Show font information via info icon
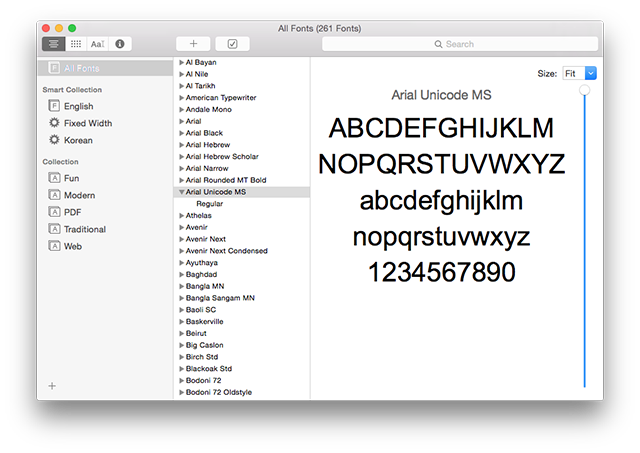Screen dimensions: 640x453 click(x=120, y=44)
